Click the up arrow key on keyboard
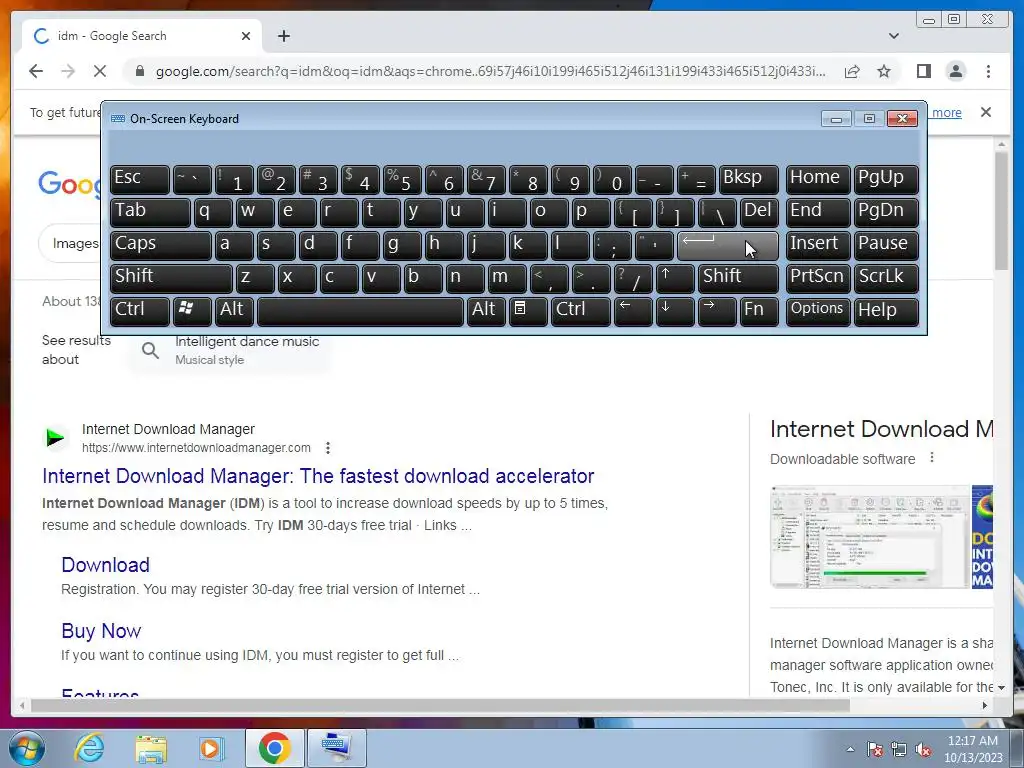The width and height of the screenshot is (1024, 768). coord(675,278)
